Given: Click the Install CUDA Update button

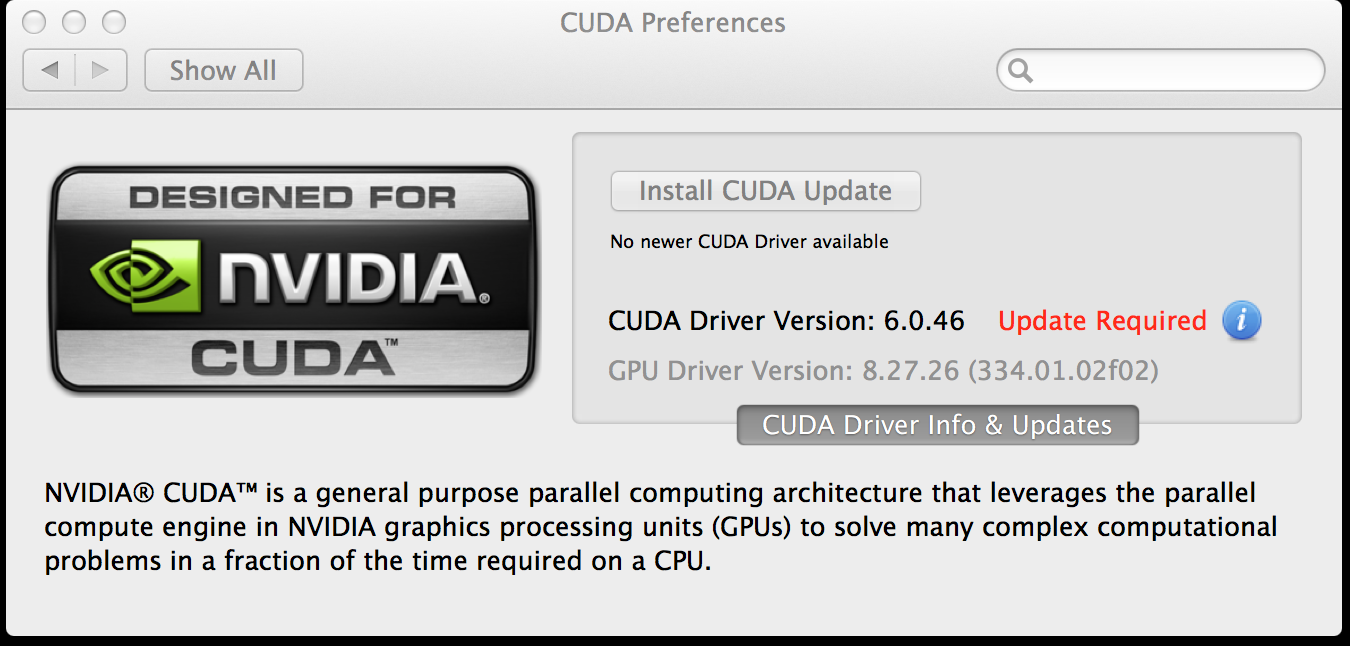Looking at the screenshot, I should [765, 191].
